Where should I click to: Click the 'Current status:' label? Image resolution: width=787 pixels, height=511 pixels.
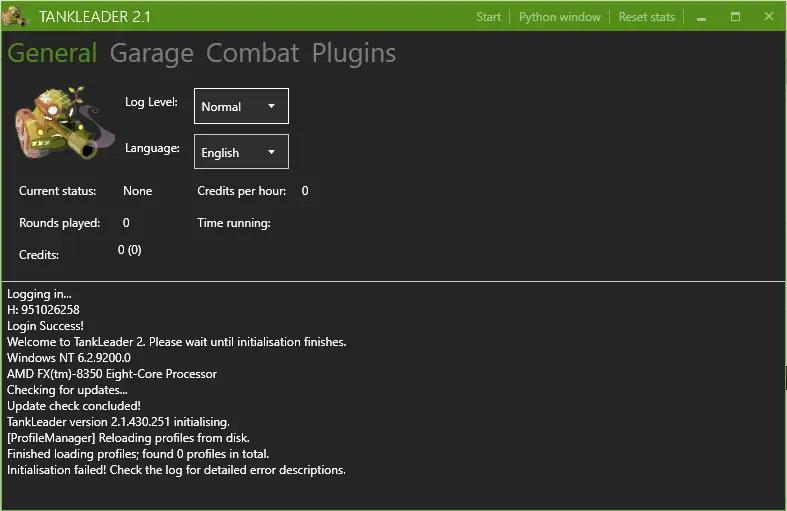click(57, 191)
